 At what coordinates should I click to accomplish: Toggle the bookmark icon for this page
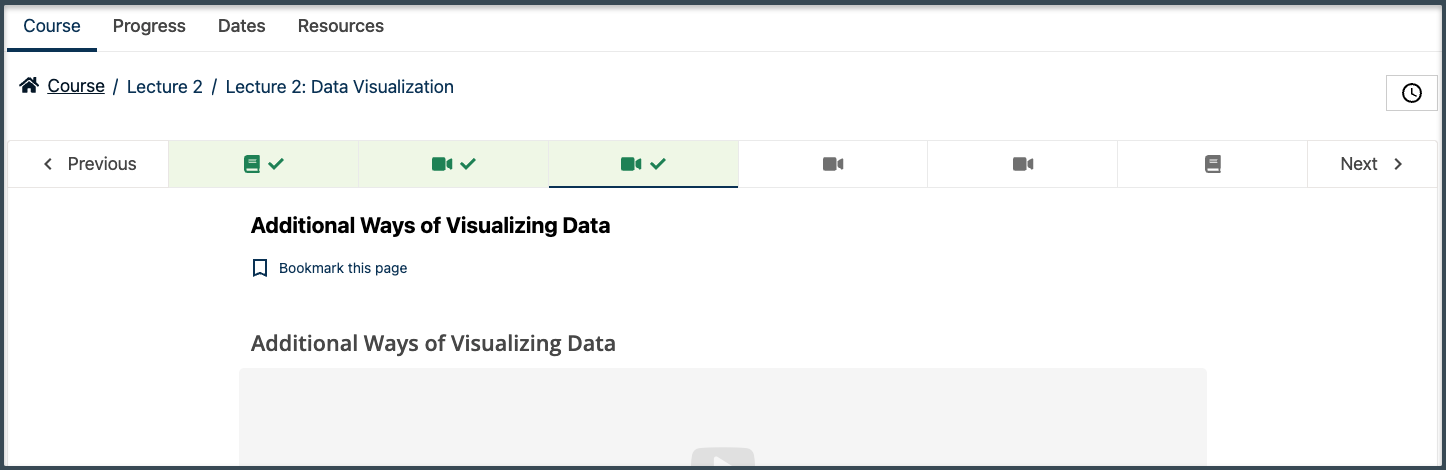click(260, 268)
